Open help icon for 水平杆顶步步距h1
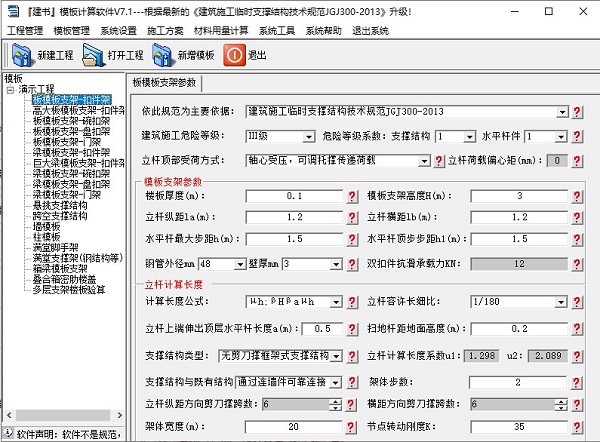600x442 pixels. click(x=577, y=239)
